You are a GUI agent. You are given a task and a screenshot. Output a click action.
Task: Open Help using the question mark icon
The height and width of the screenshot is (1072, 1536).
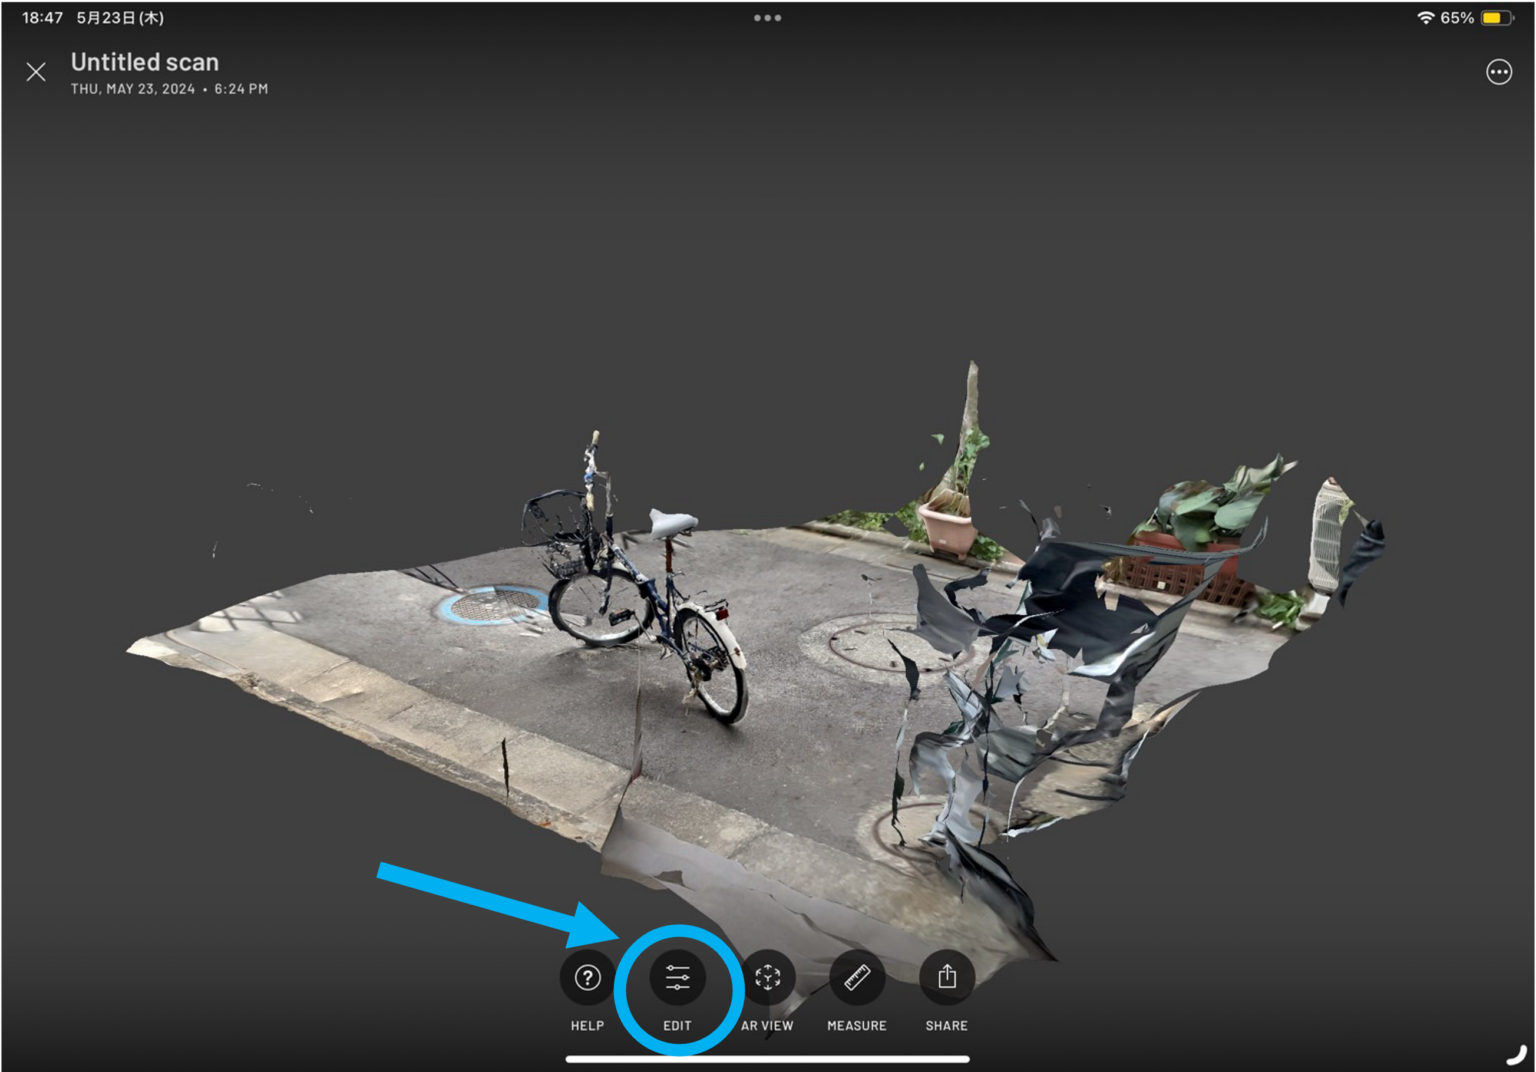tap(587, 978)
